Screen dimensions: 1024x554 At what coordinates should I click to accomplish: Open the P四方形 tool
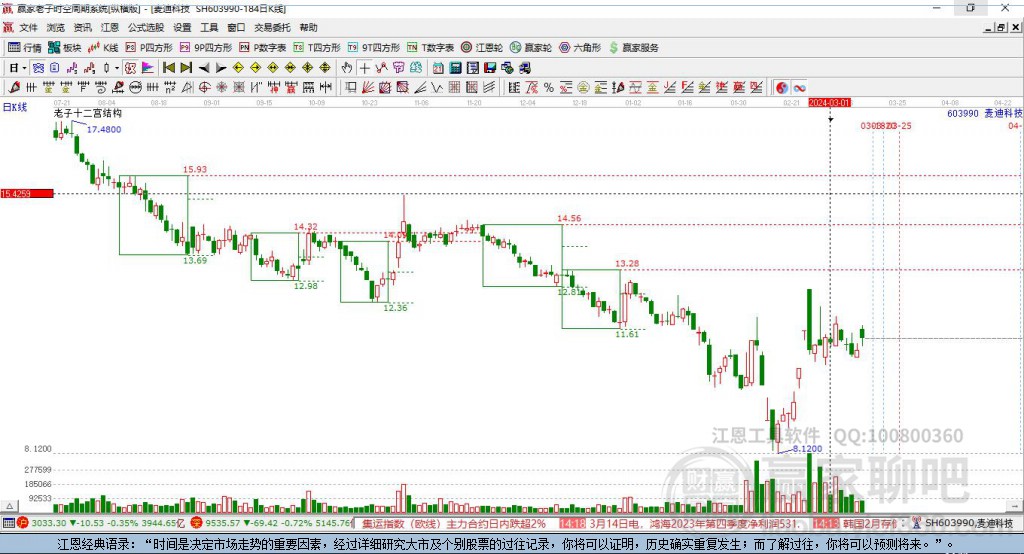click(149, 48)
